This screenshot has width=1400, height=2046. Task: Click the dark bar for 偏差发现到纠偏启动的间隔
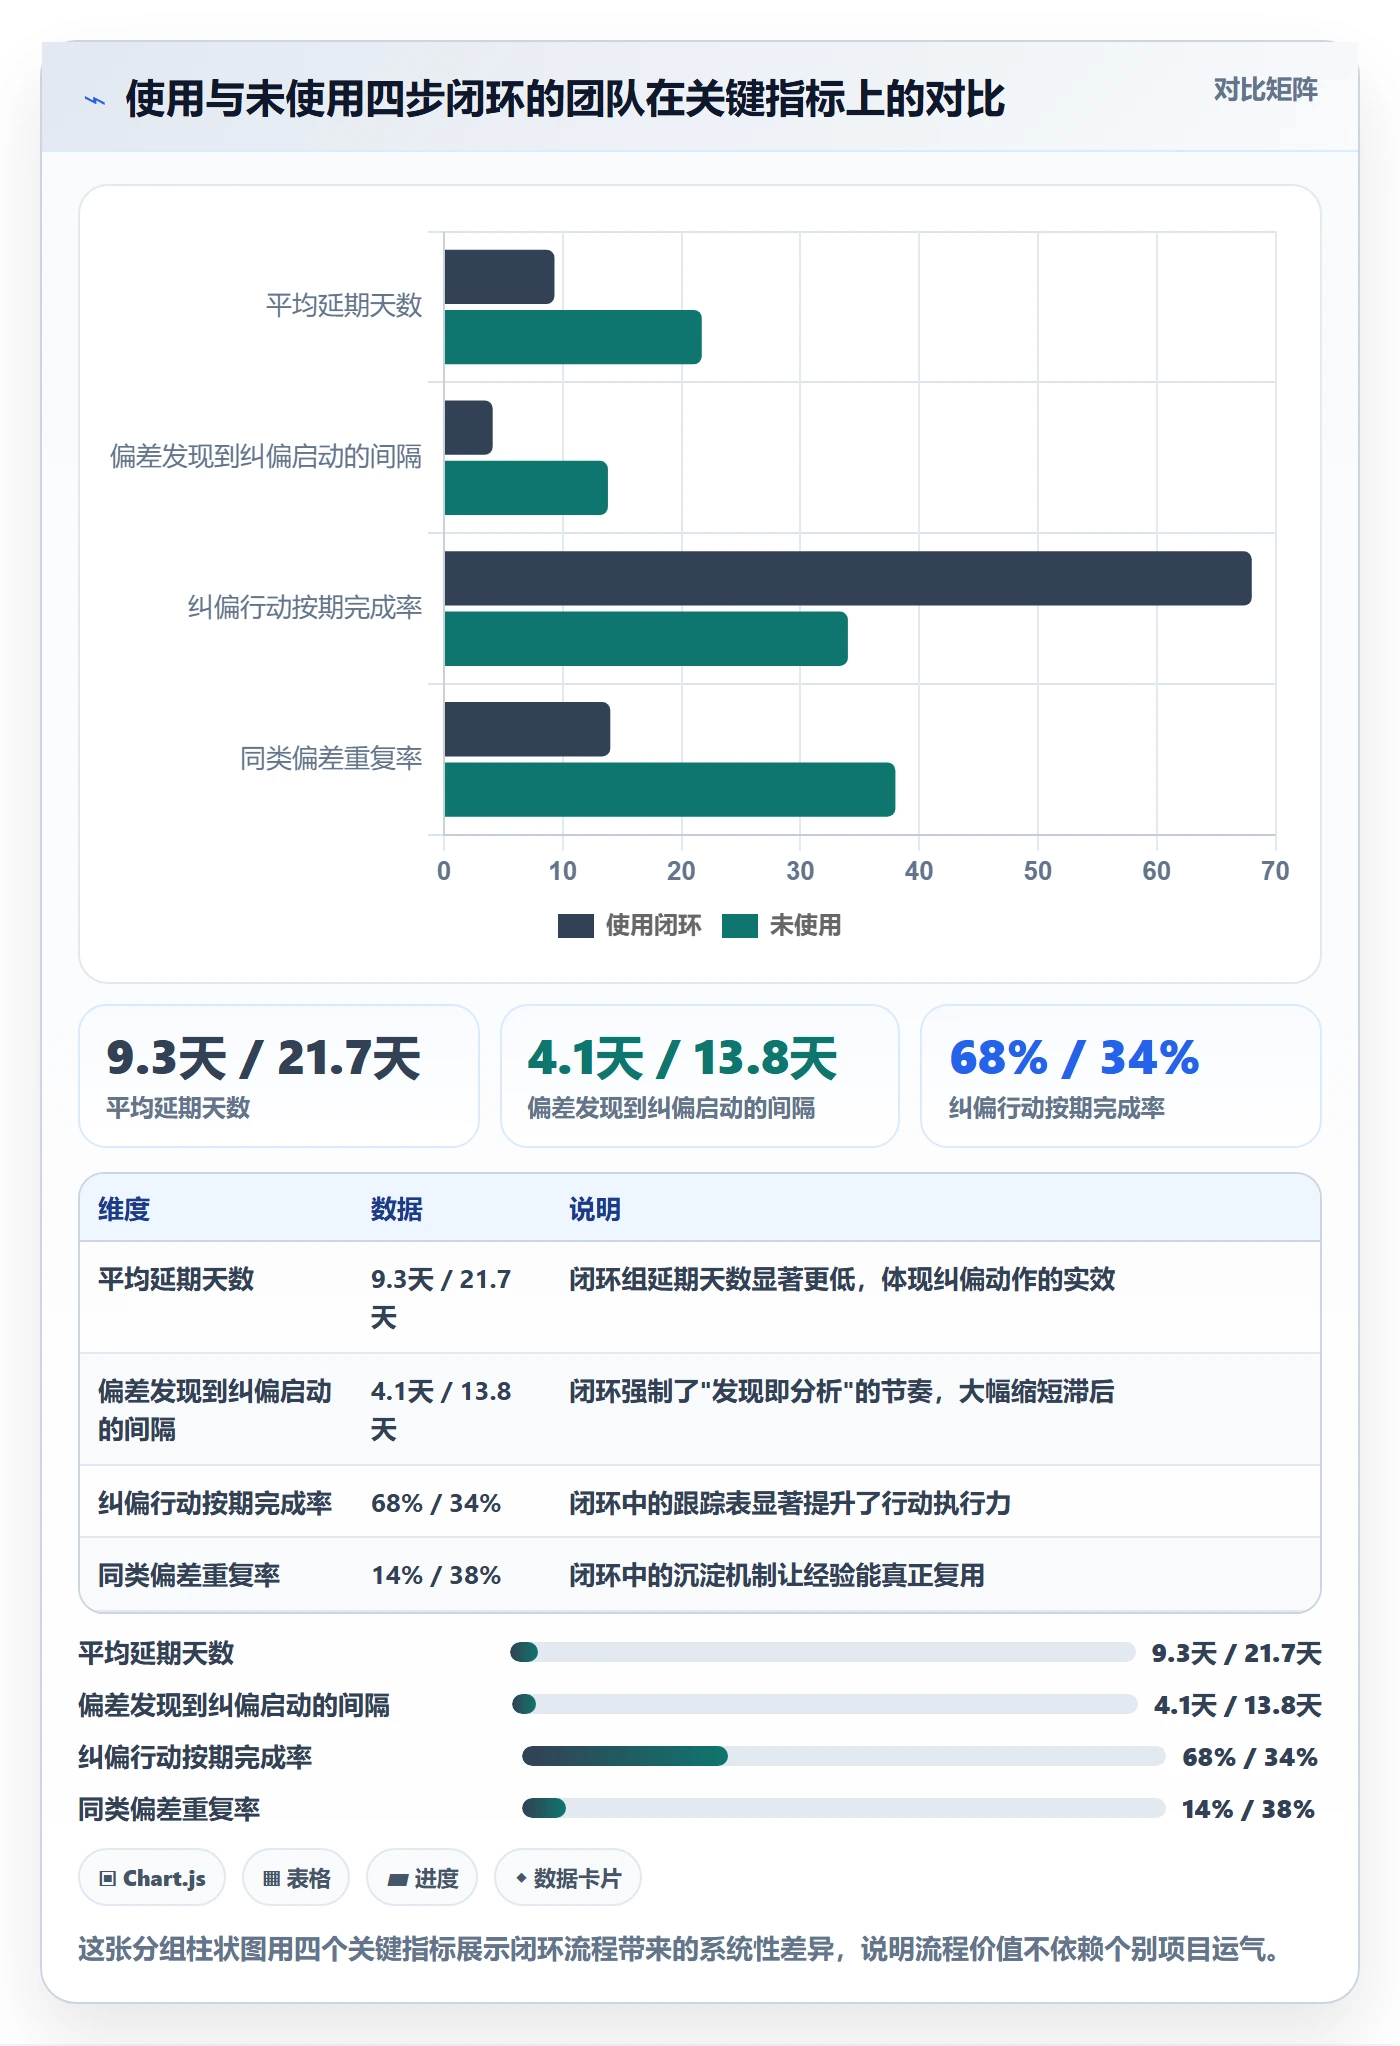click(x=469, y=428)
